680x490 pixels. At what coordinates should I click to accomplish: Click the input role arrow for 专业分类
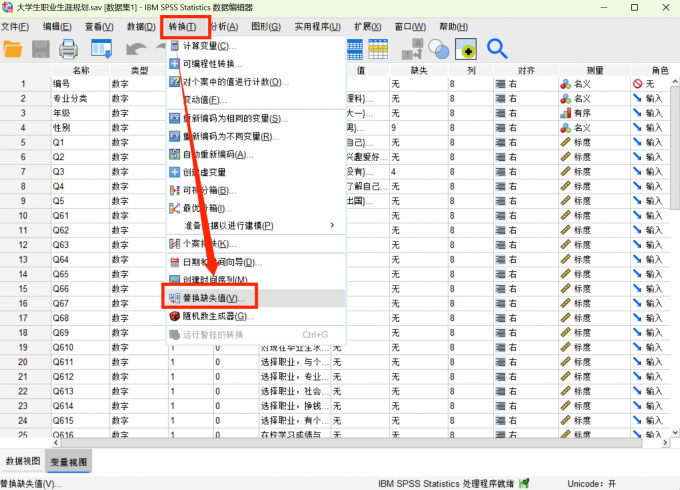(x=637, y=98)
